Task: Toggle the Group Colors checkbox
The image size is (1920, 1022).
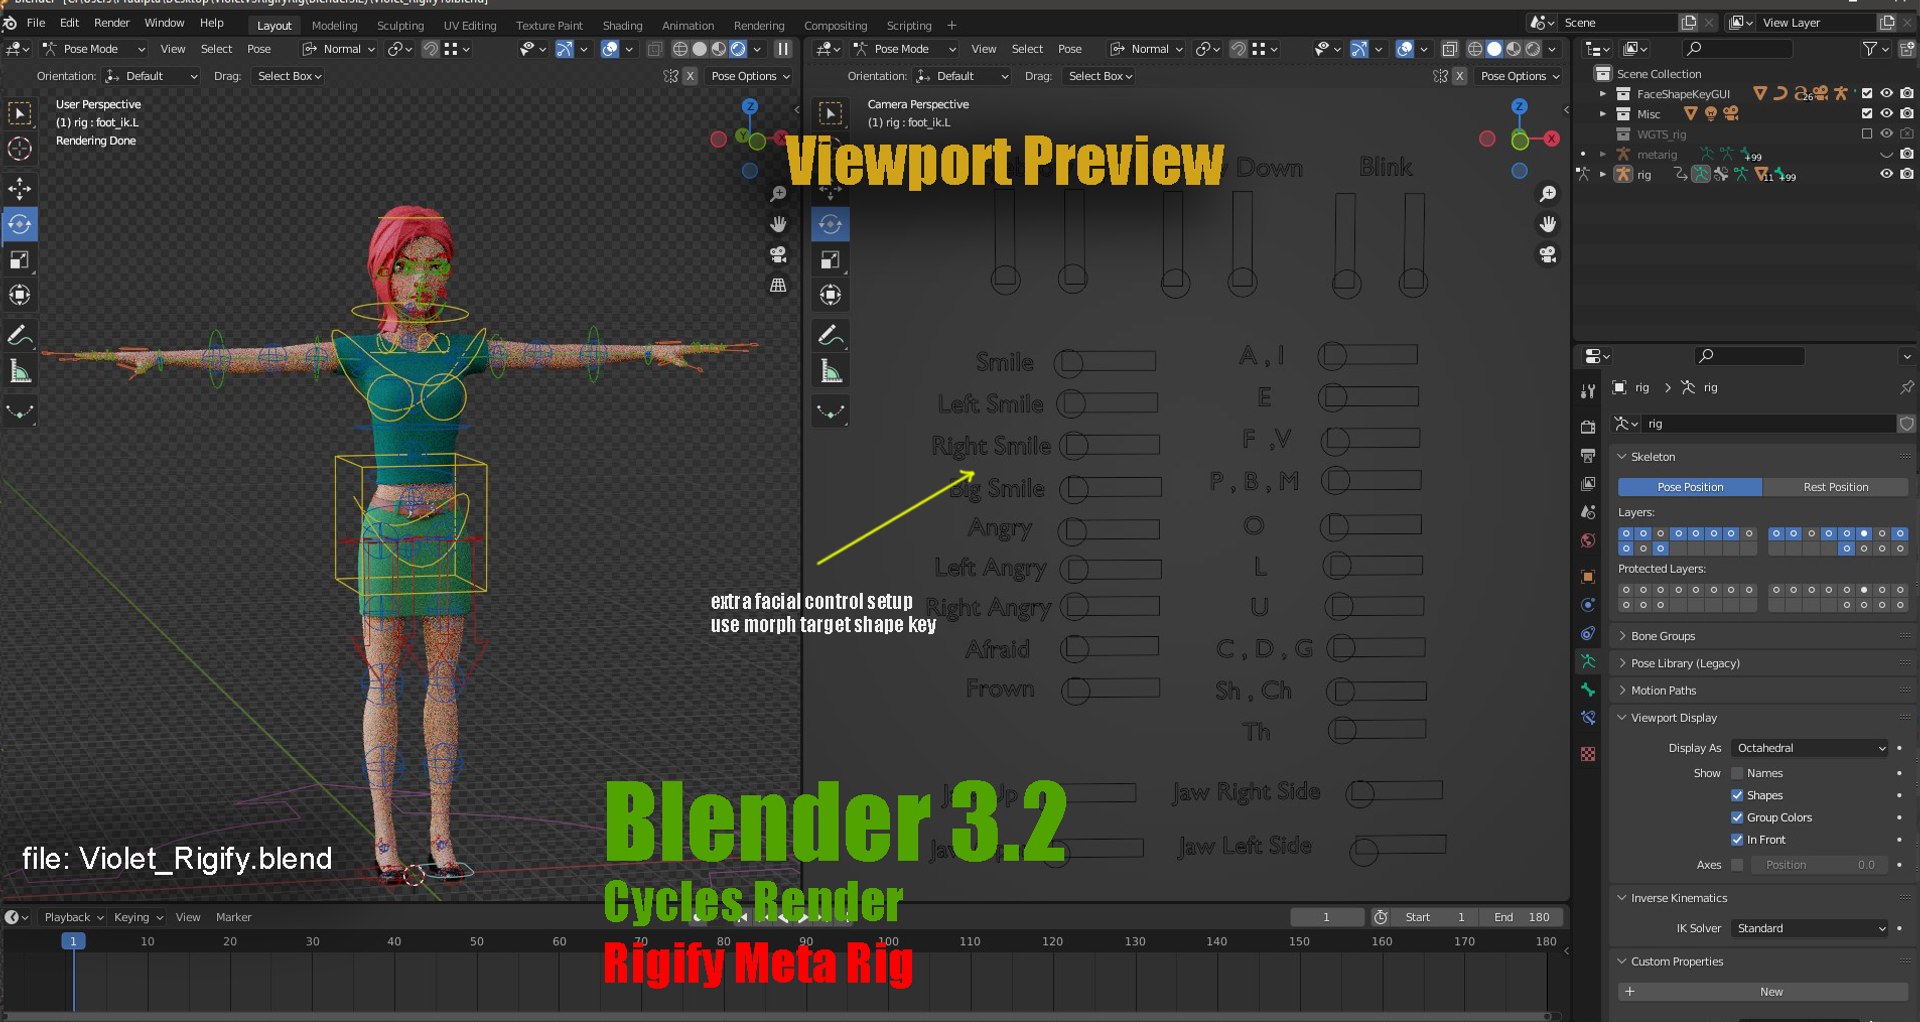Action: [x=1737, y=817]
